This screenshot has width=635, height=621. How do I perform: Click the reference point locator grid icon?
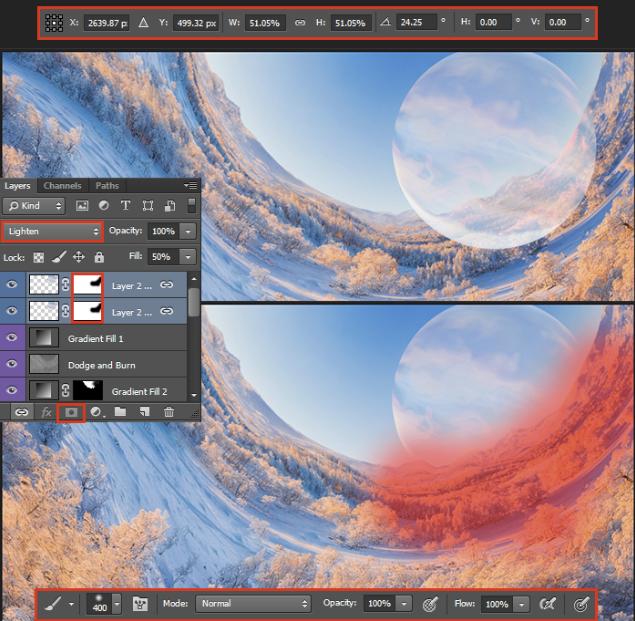[x=53, y=23]
